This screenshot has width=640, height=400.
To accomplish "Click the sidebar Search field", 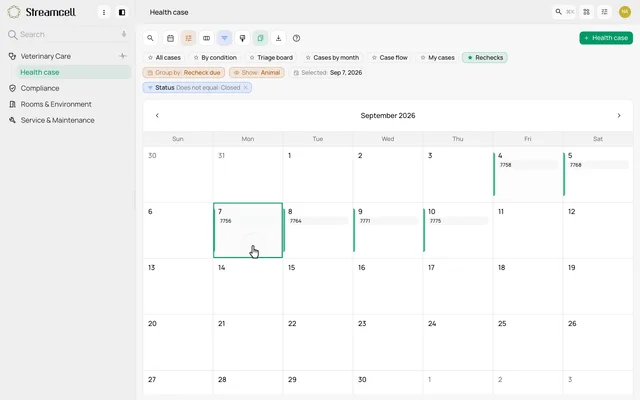I will click(x=67, y=34).
